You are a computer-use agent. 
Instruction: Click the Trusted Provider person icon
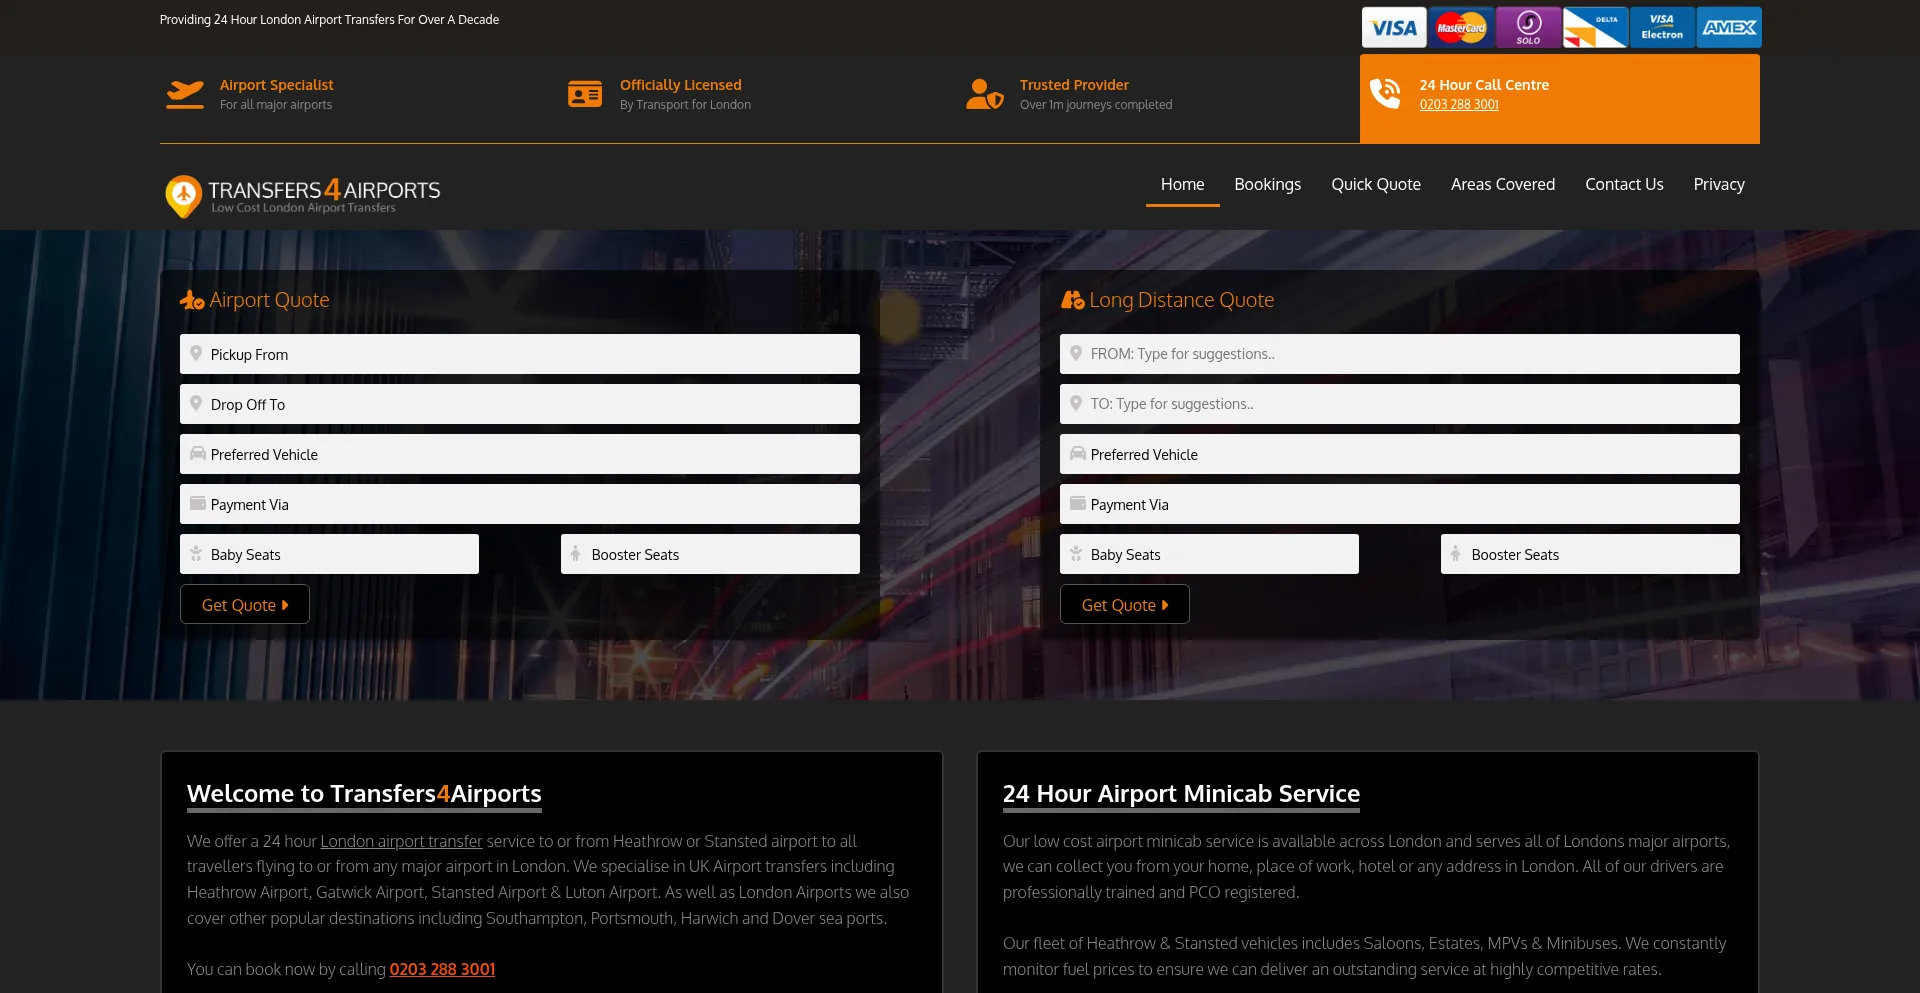click(985, 93)
